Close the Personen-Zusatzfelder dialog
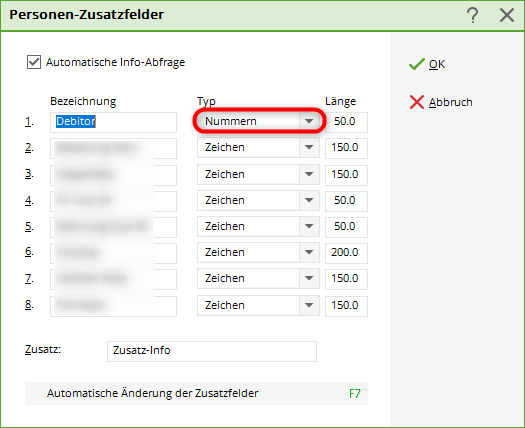 [x=507, y=15]
